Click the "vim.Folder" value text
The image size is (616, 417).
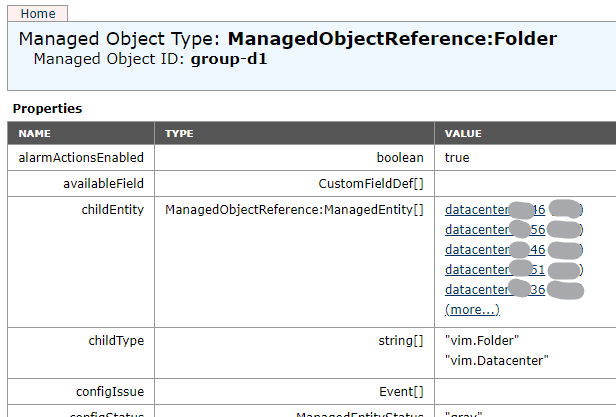(x=482, y=341)
